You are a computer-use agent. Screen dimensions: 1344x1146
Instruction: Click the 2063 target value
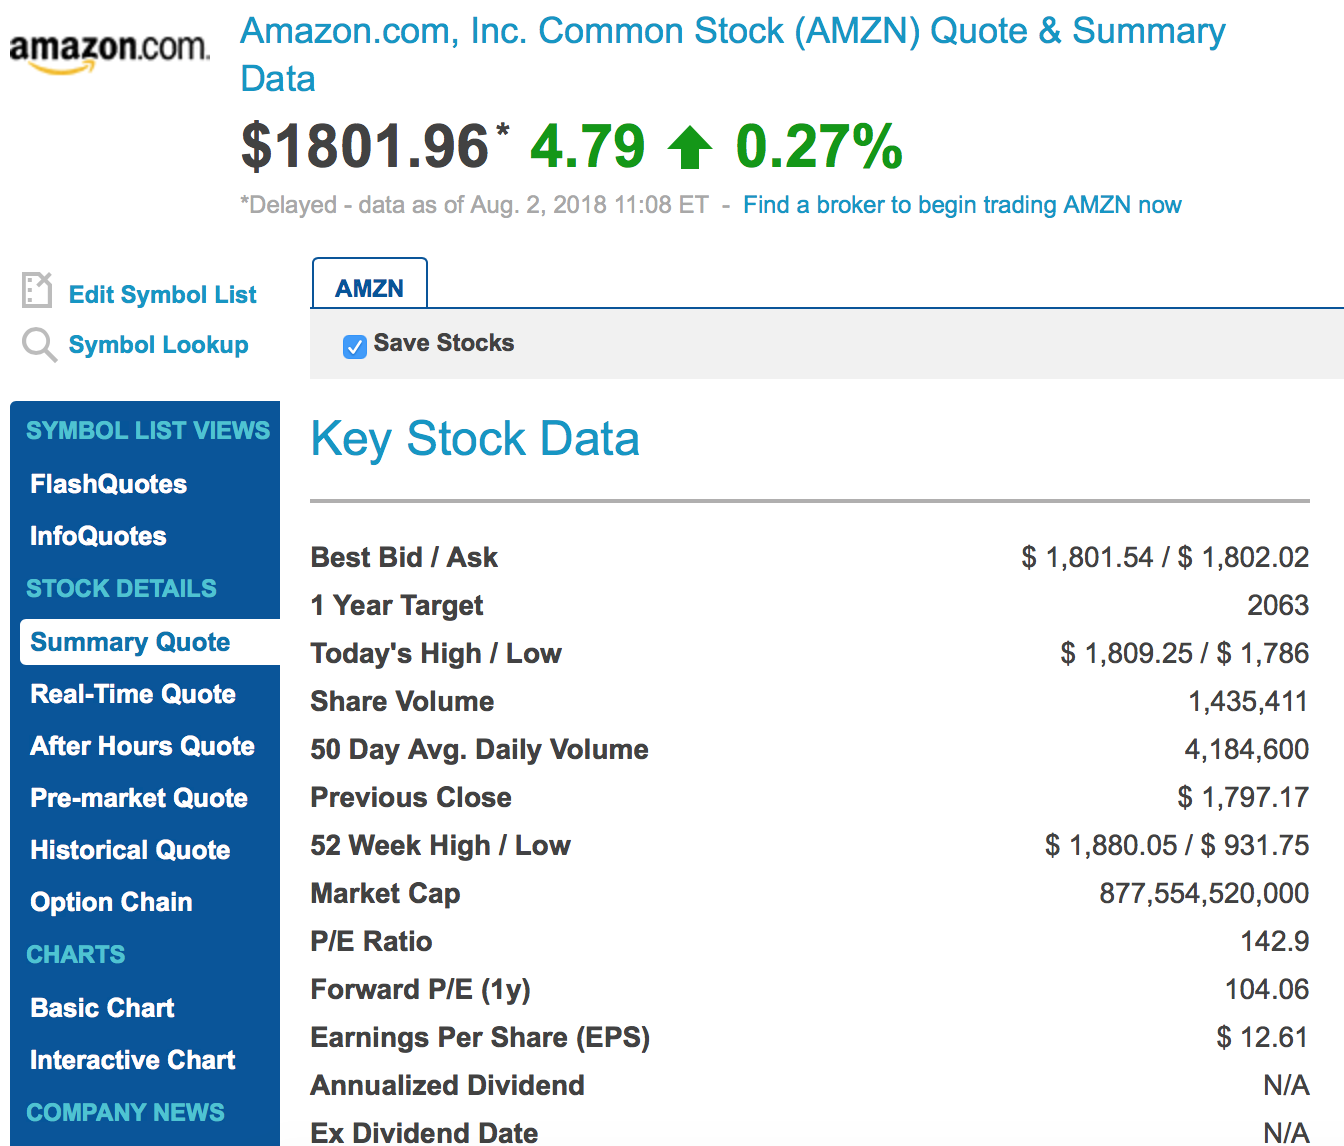pos(1278,605)
